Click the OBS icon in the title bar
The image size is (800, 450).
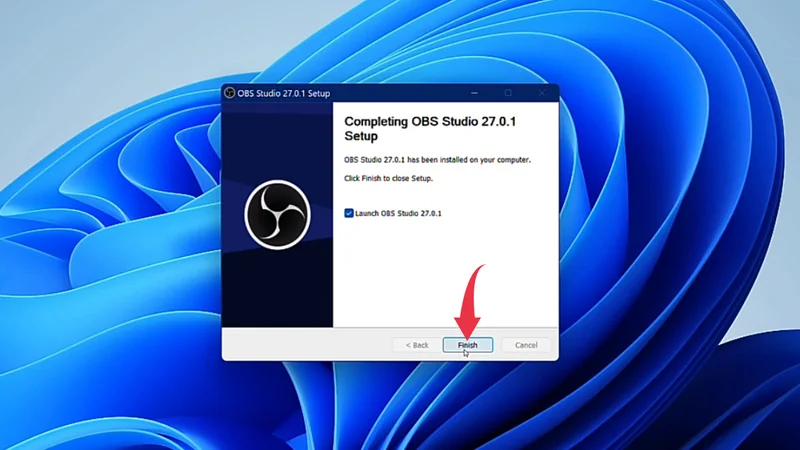click(x=230, y=93)
